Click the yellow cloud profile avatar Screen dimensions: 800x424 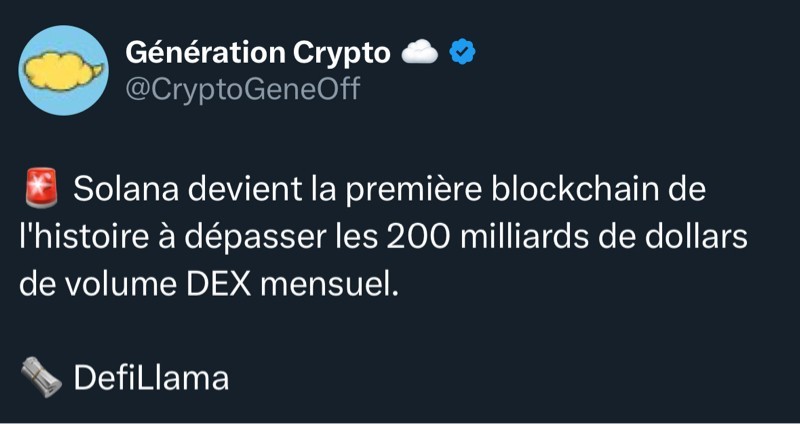coord(64,70)
